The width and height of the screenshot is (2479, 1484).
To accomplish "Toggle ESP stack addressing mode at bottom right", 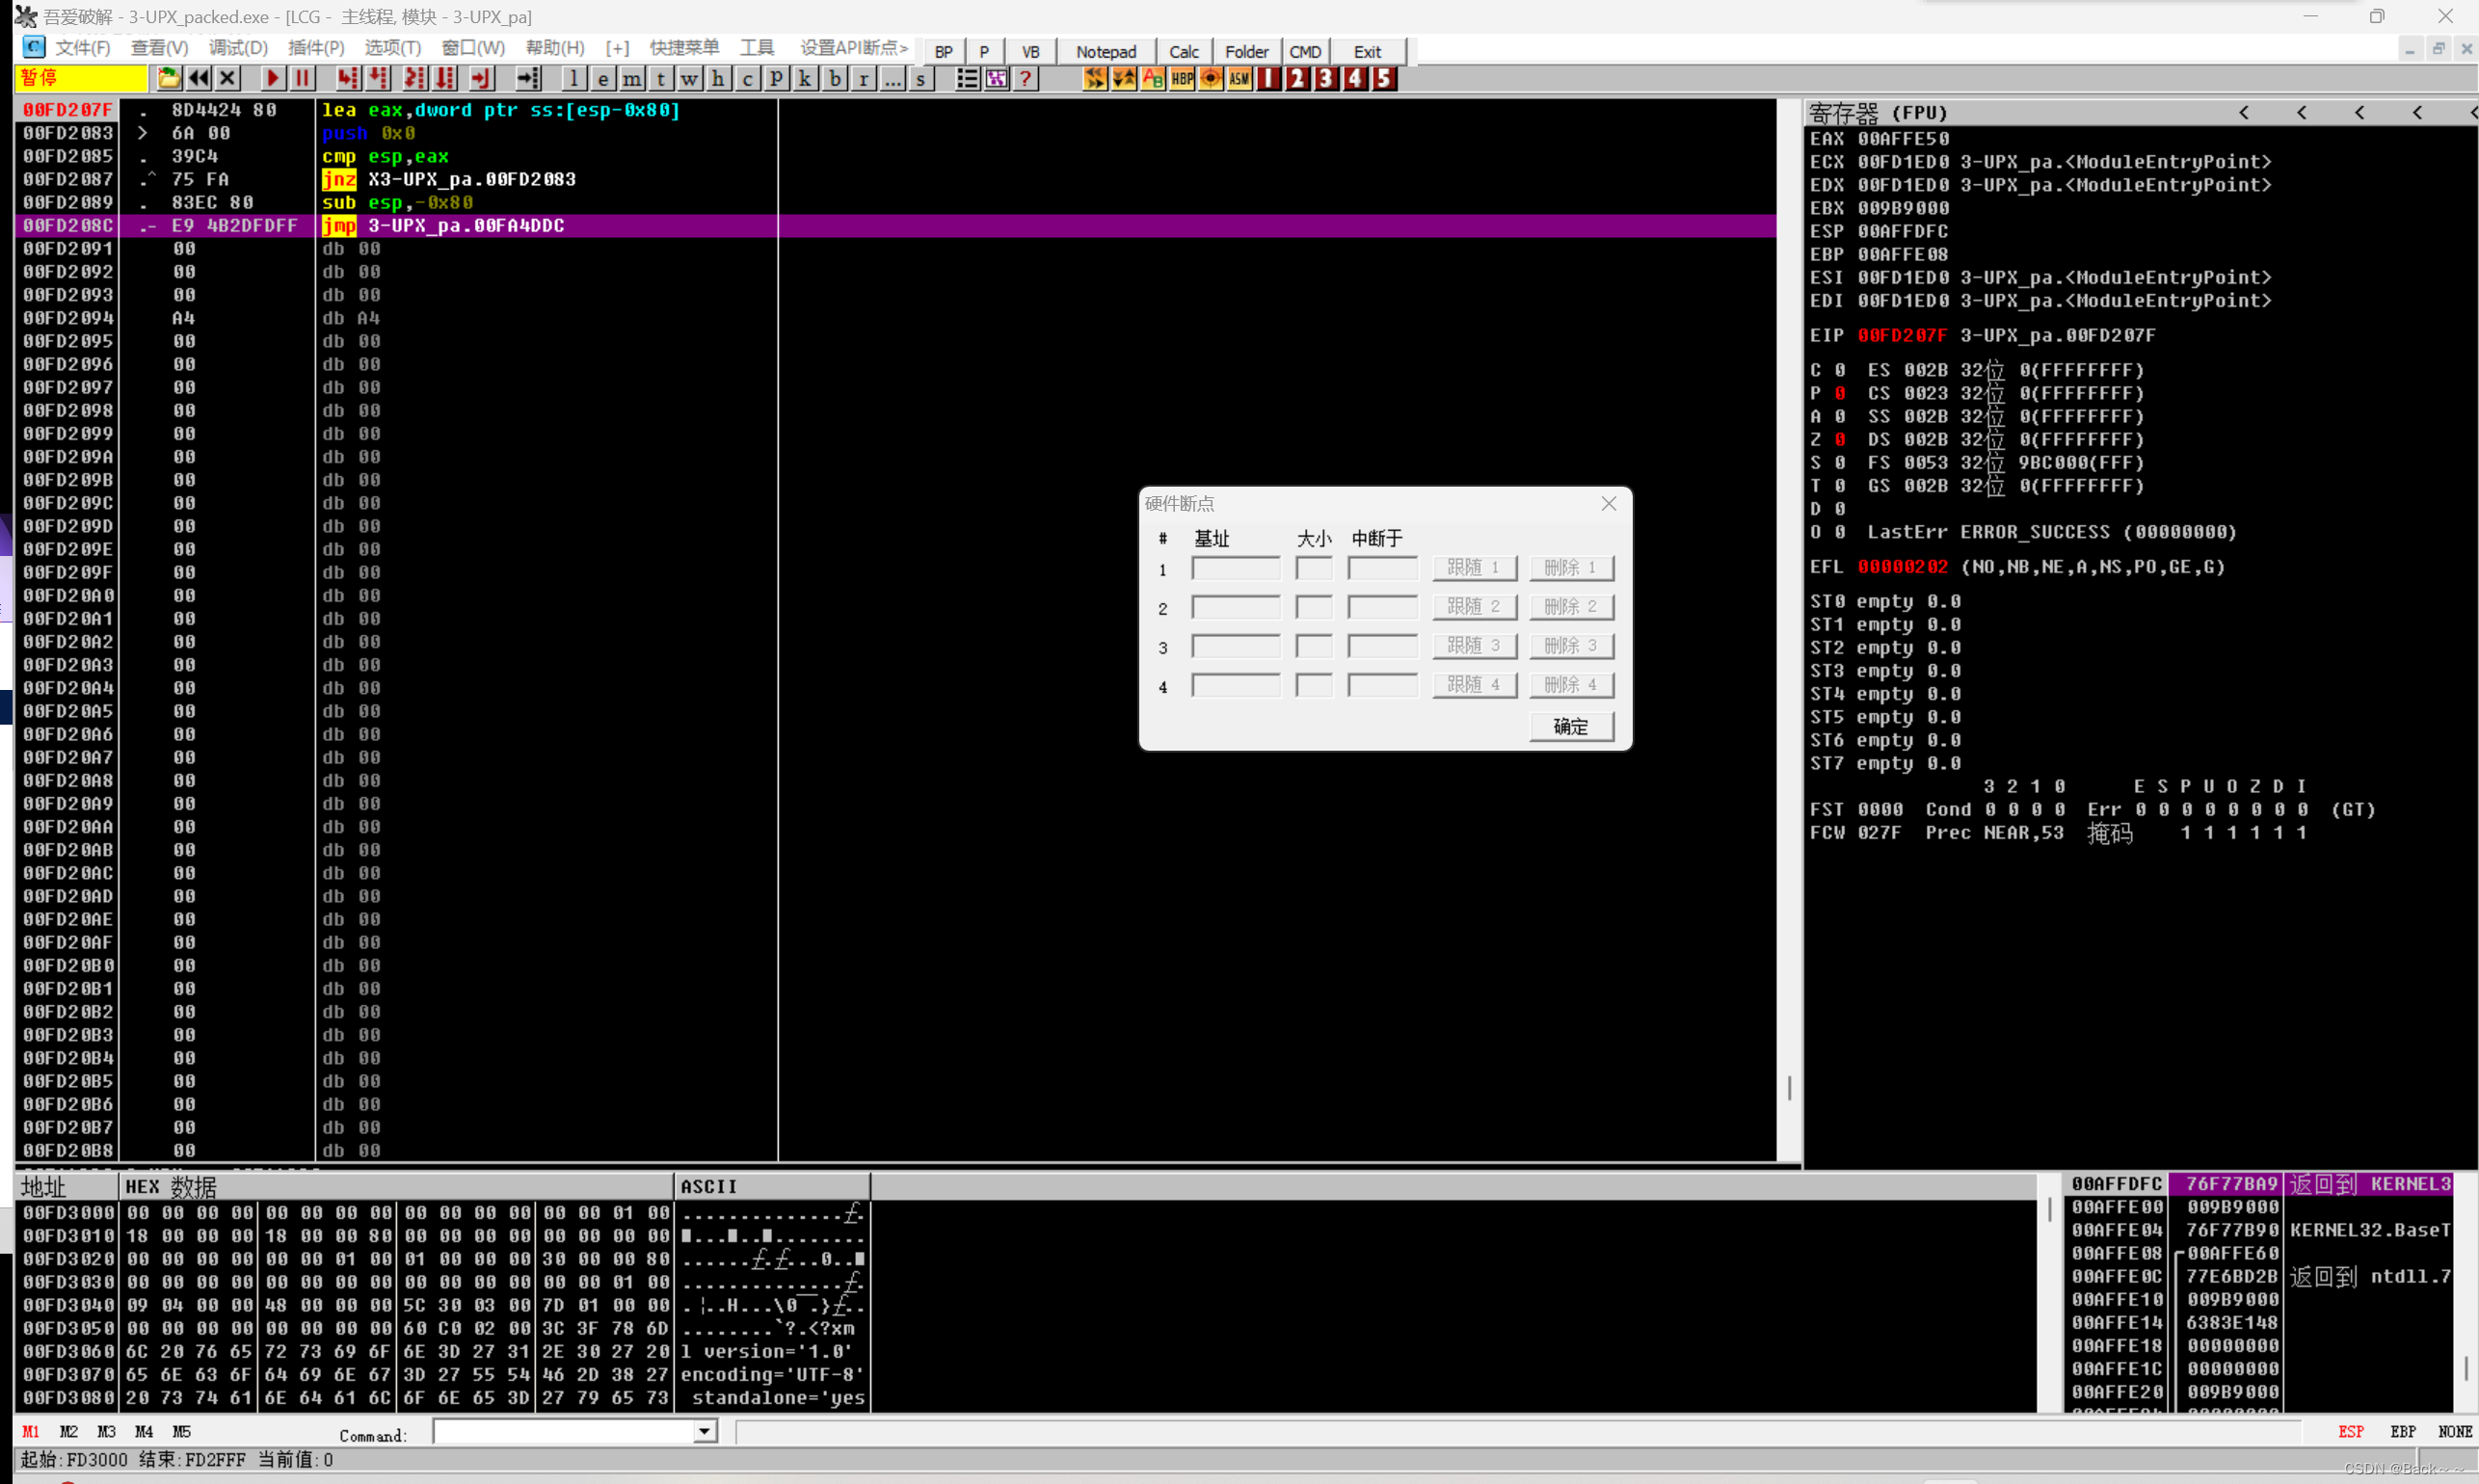I will (2350, 1432).
